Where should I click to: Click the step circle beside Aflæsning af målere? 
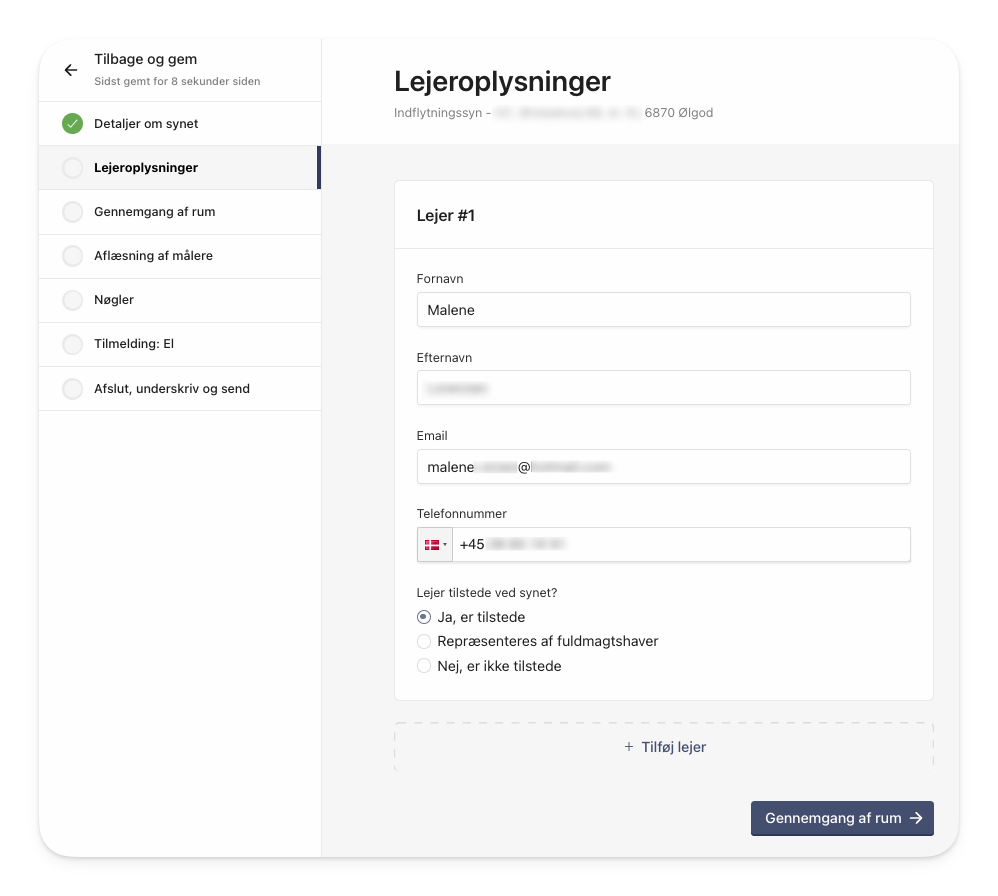point(73,256)
